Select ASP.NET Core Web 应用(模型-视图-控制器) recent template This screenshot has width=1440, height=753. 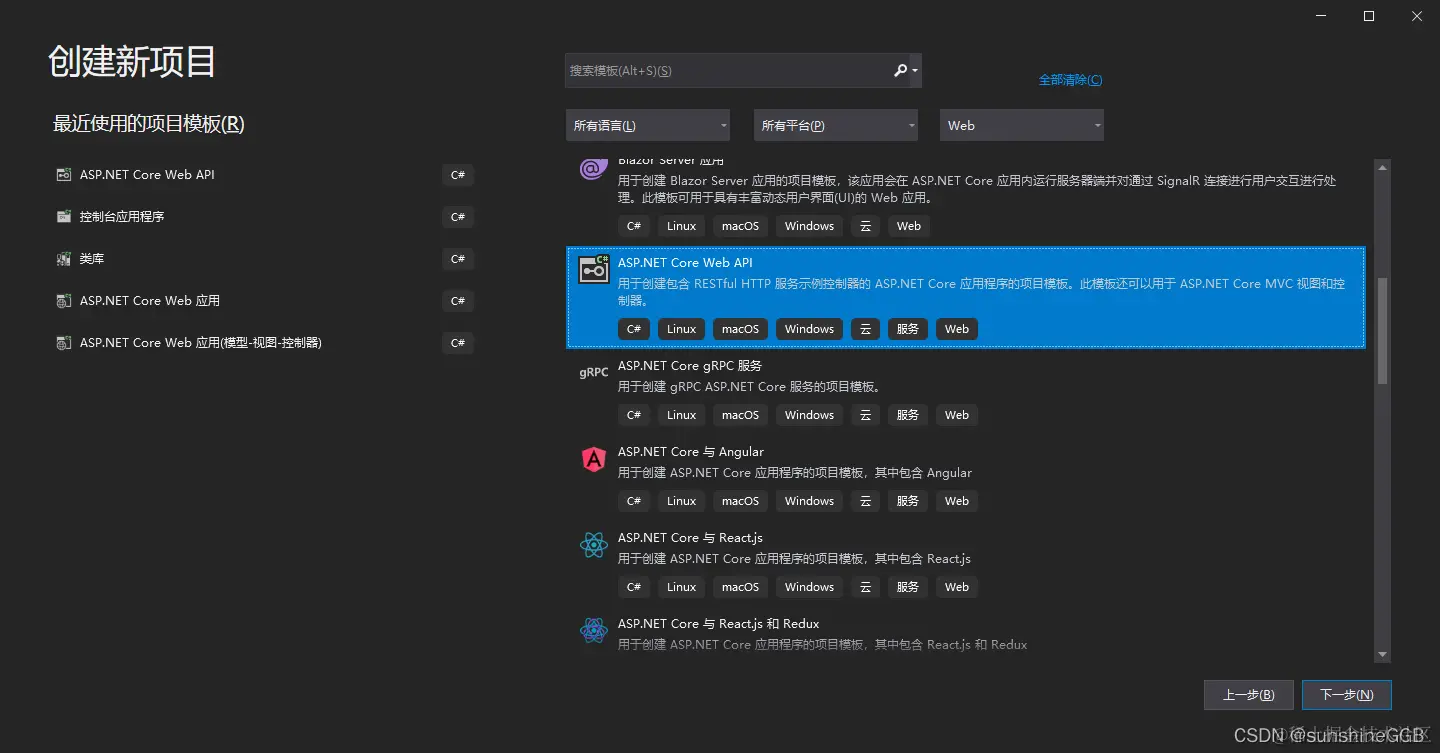pos(264,343)
